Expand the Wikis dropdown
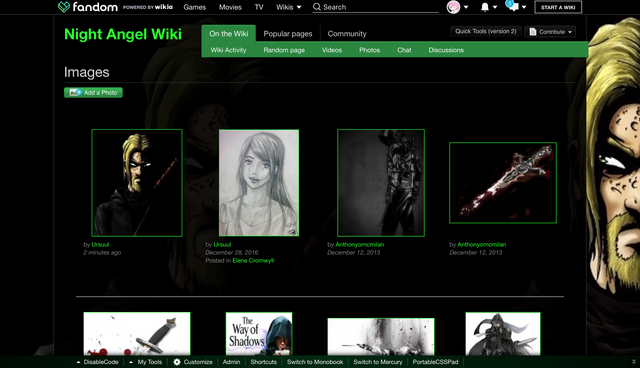The height and width of the screenshot is (368, 640). 299,7
